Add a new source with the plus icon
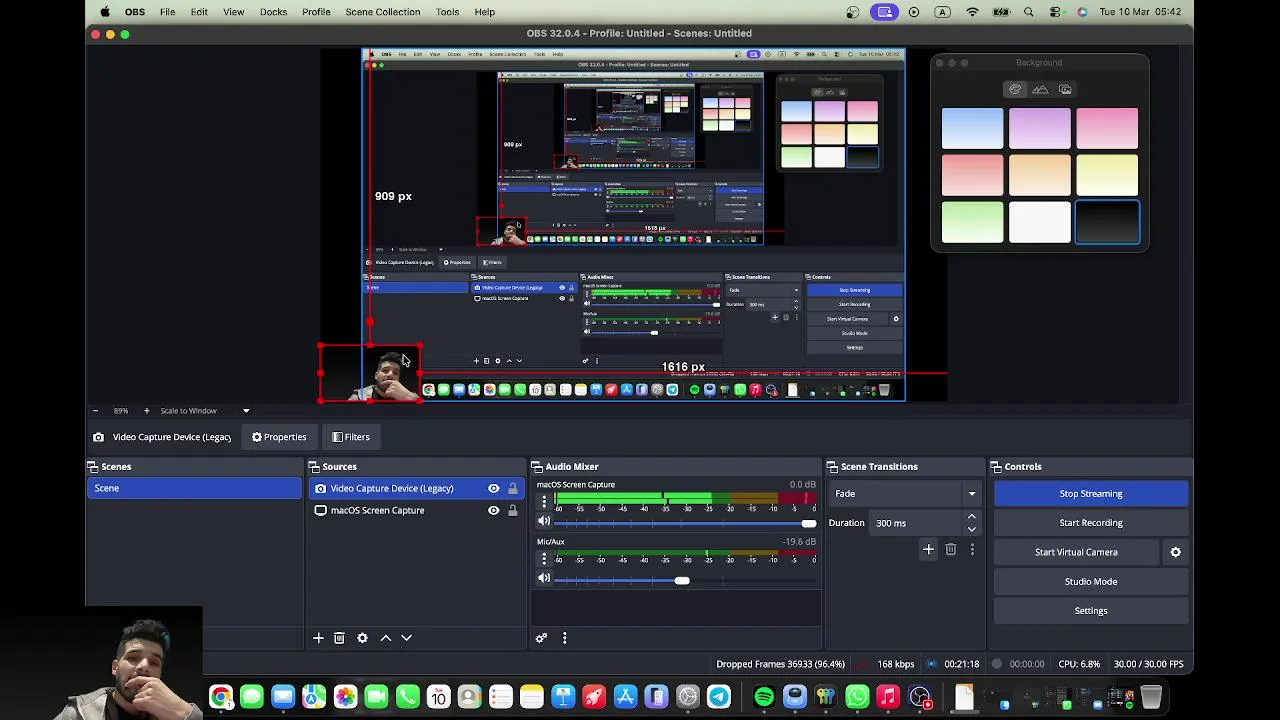The image size is (1280, 720). coord(318,638)
